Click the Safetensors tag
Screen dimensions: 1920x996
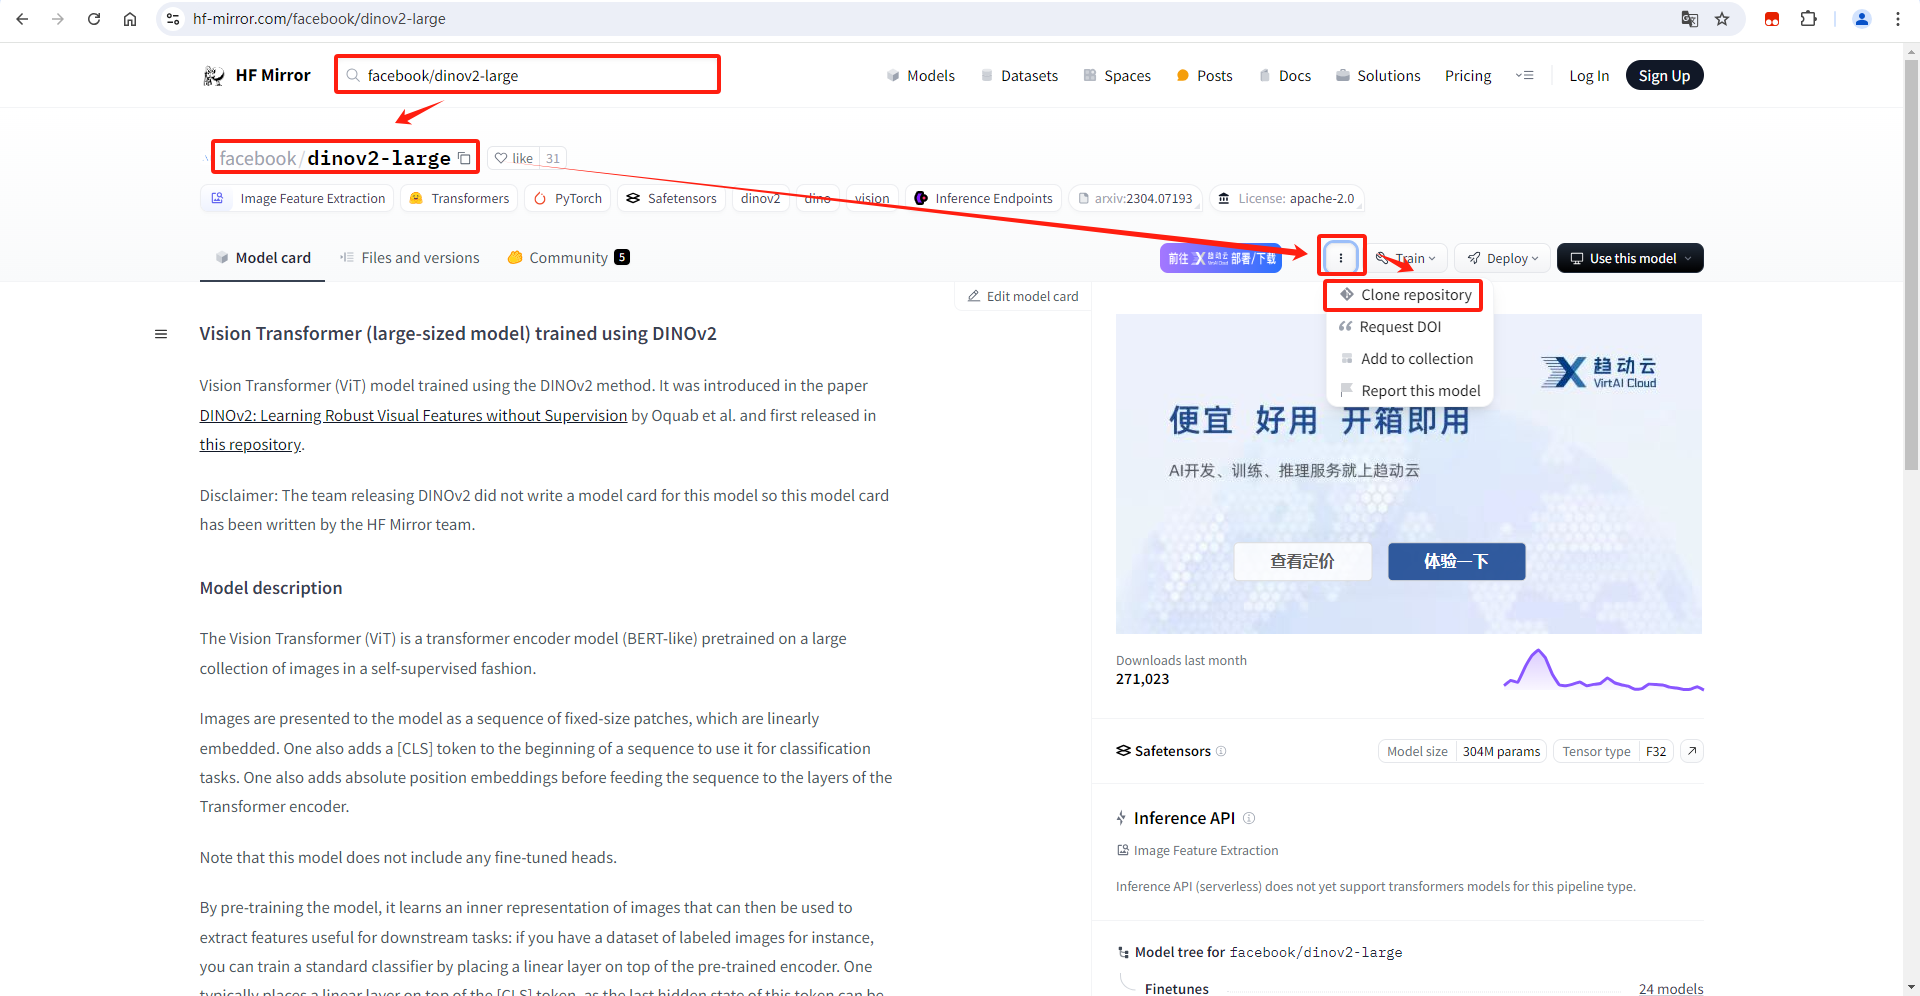point(671,199)
